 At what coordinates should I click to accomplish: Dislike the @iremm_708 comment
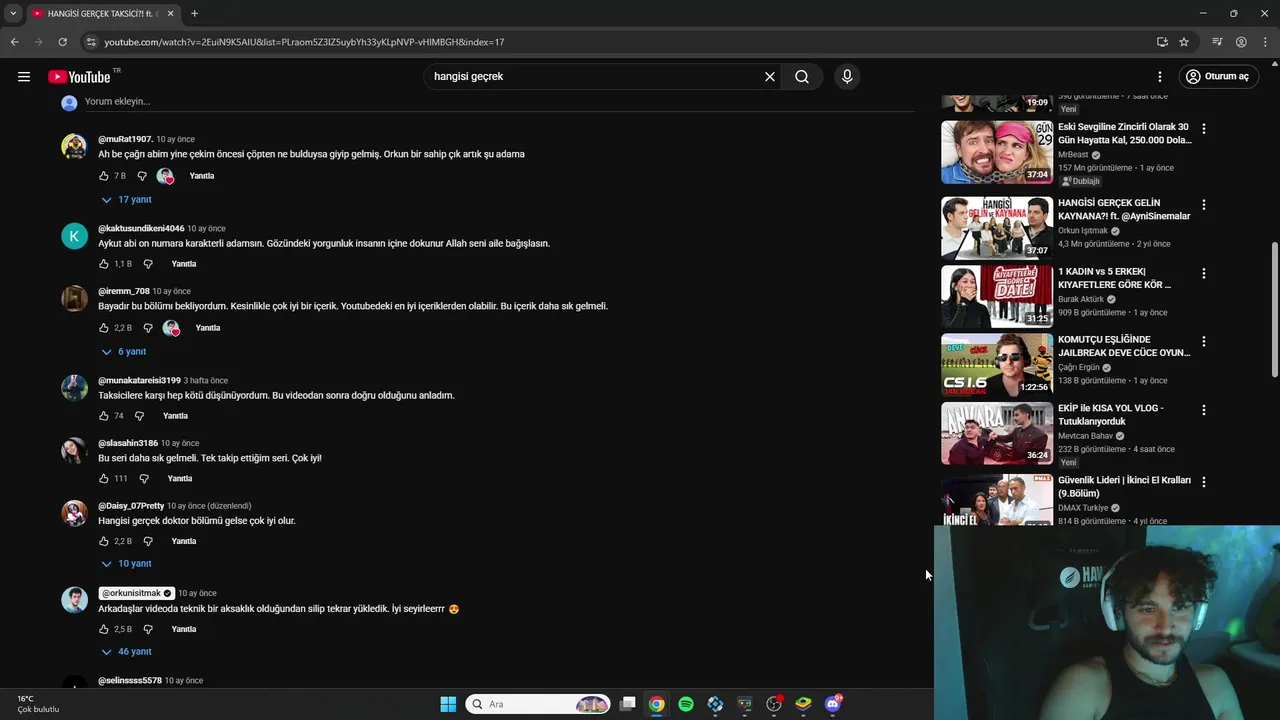point(148,328)
